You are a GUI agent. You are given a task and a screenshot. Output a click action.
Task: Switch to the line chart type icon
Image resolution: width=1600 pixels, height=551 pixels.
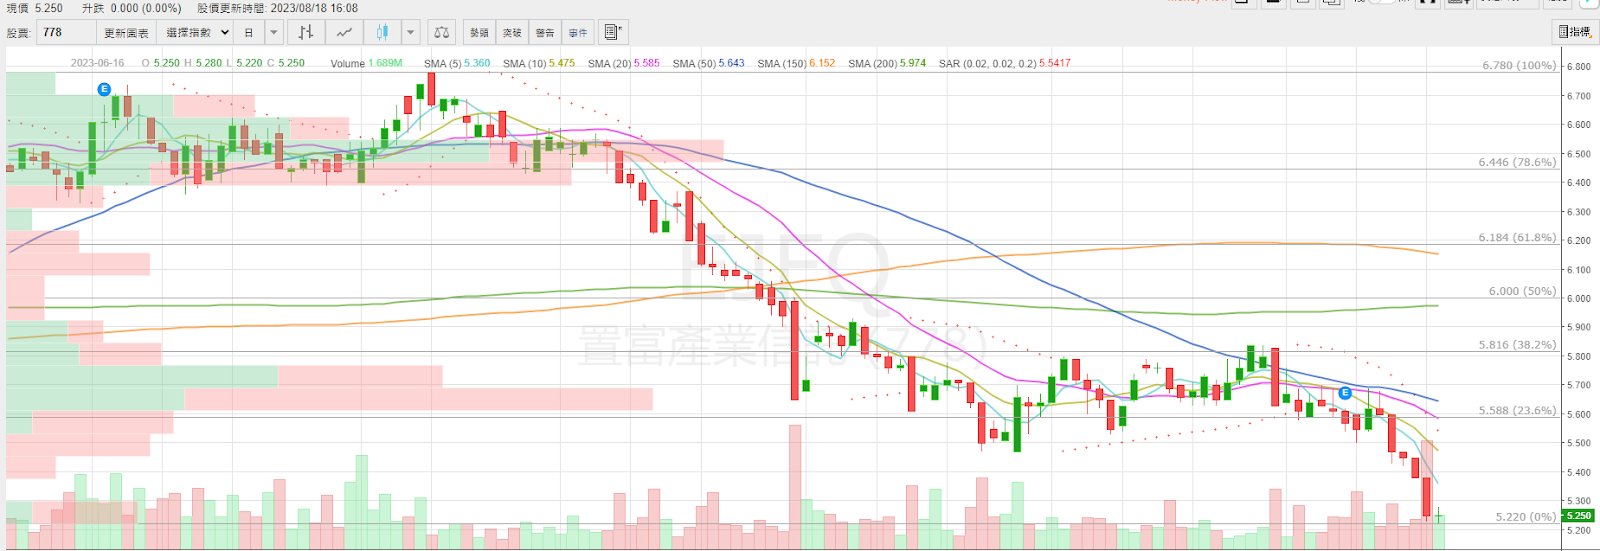click(x=344, y=32)
